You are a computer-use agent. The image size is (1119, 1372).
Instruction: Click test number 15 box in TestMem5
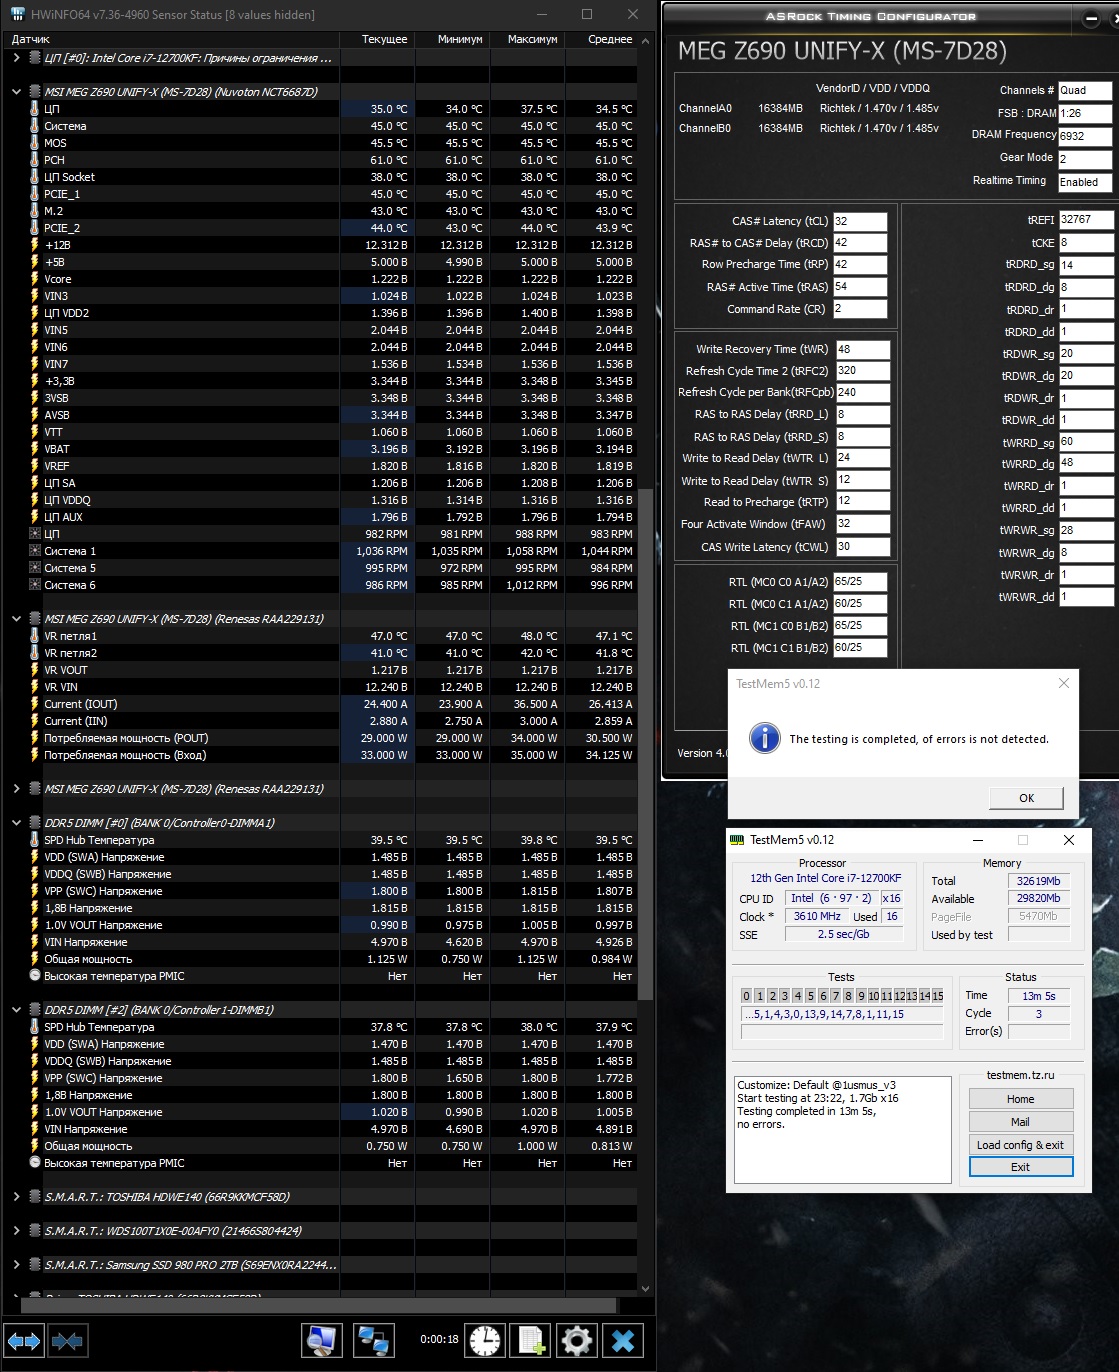[938, 995]
